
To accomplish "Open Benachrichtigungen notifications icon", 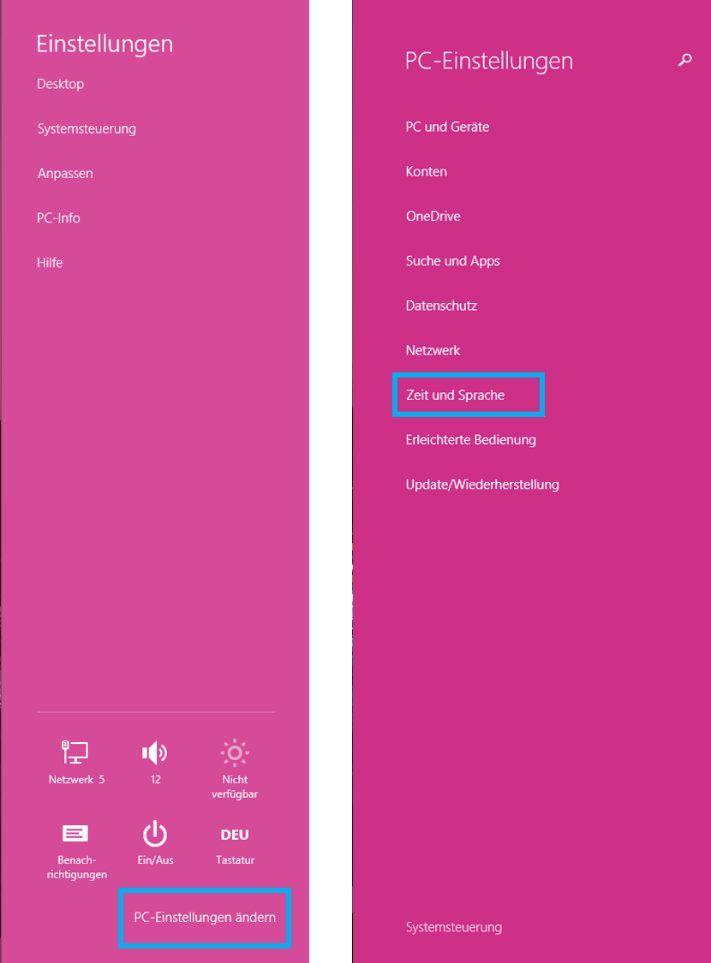I will [76, 834].
